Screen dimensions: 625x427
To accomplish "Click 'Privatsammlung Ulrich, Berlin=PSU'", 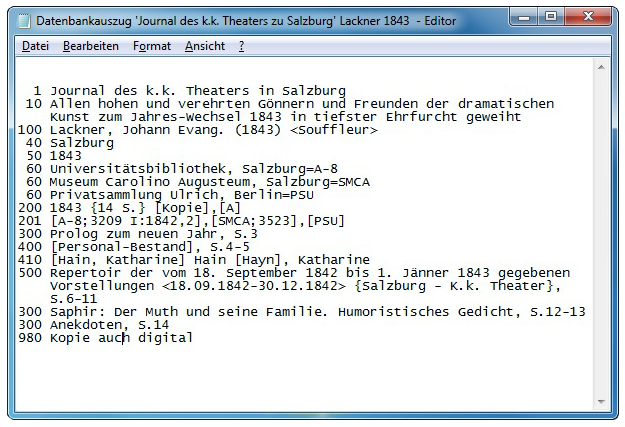I will tap(182, 195).
